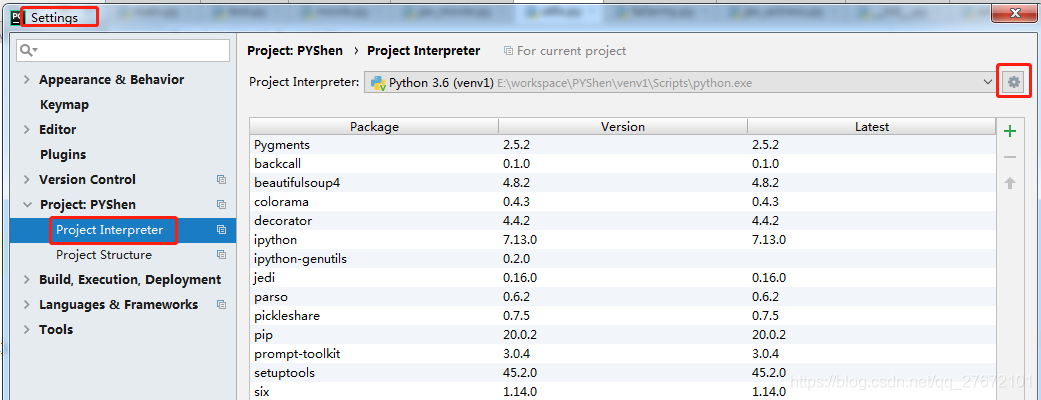Click the green plus to install package
The image size is (1041, 400).
(1010, 131)
